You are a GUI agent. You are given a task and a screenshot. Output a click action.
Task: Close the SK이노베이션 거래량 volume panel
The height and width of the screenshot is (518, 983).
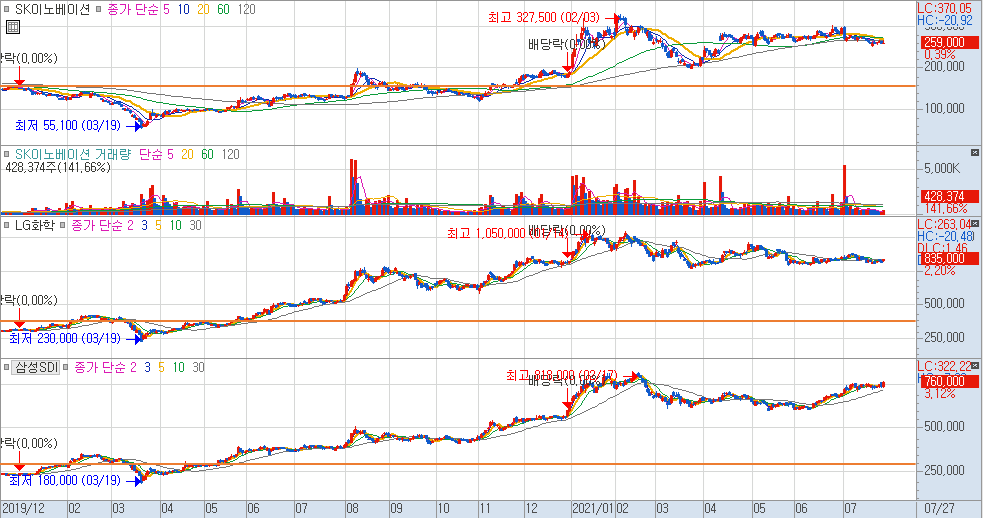(975, 152)
